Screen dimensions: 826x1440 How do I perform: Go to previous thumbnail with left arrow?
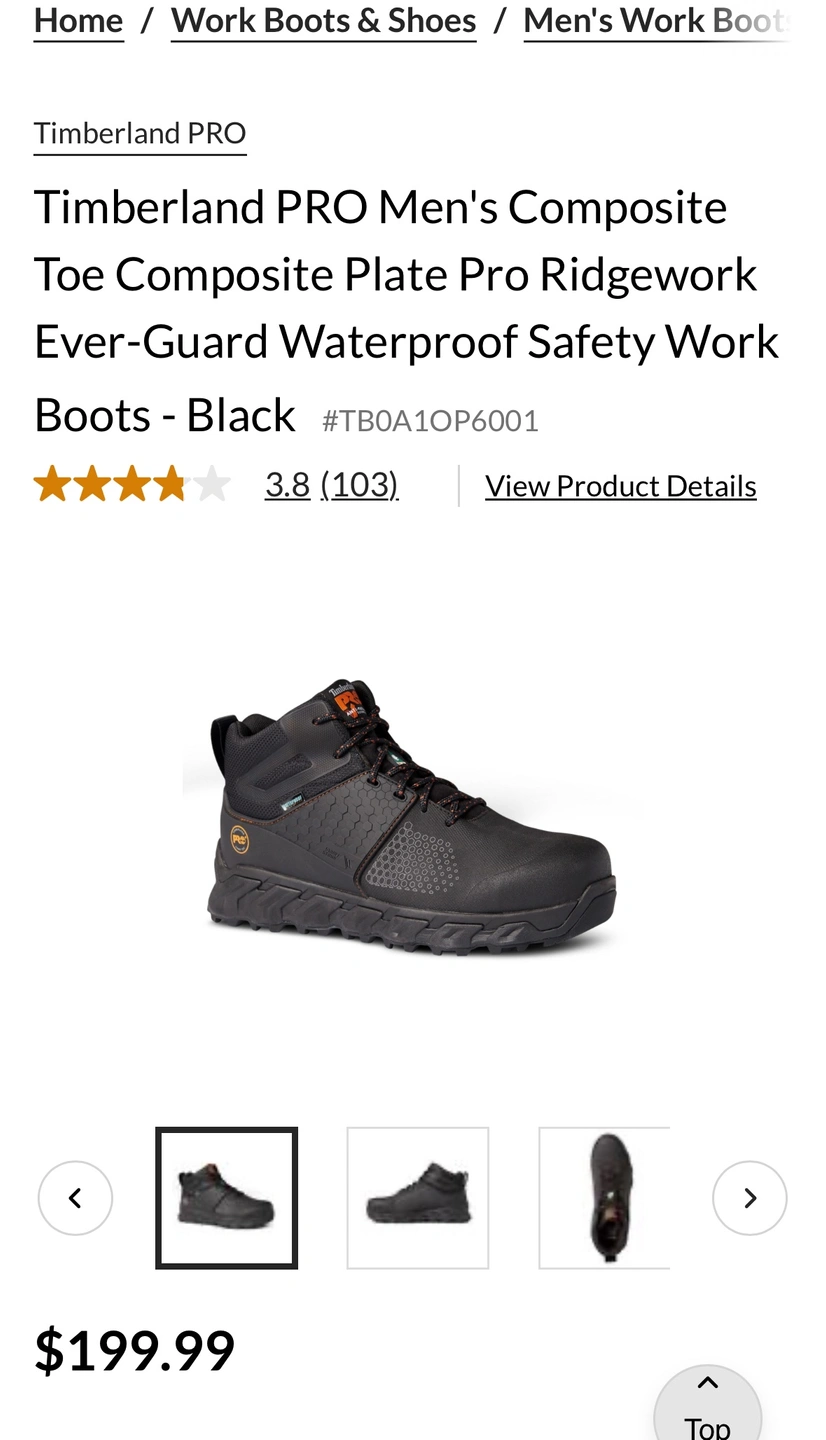[75, 1198]
